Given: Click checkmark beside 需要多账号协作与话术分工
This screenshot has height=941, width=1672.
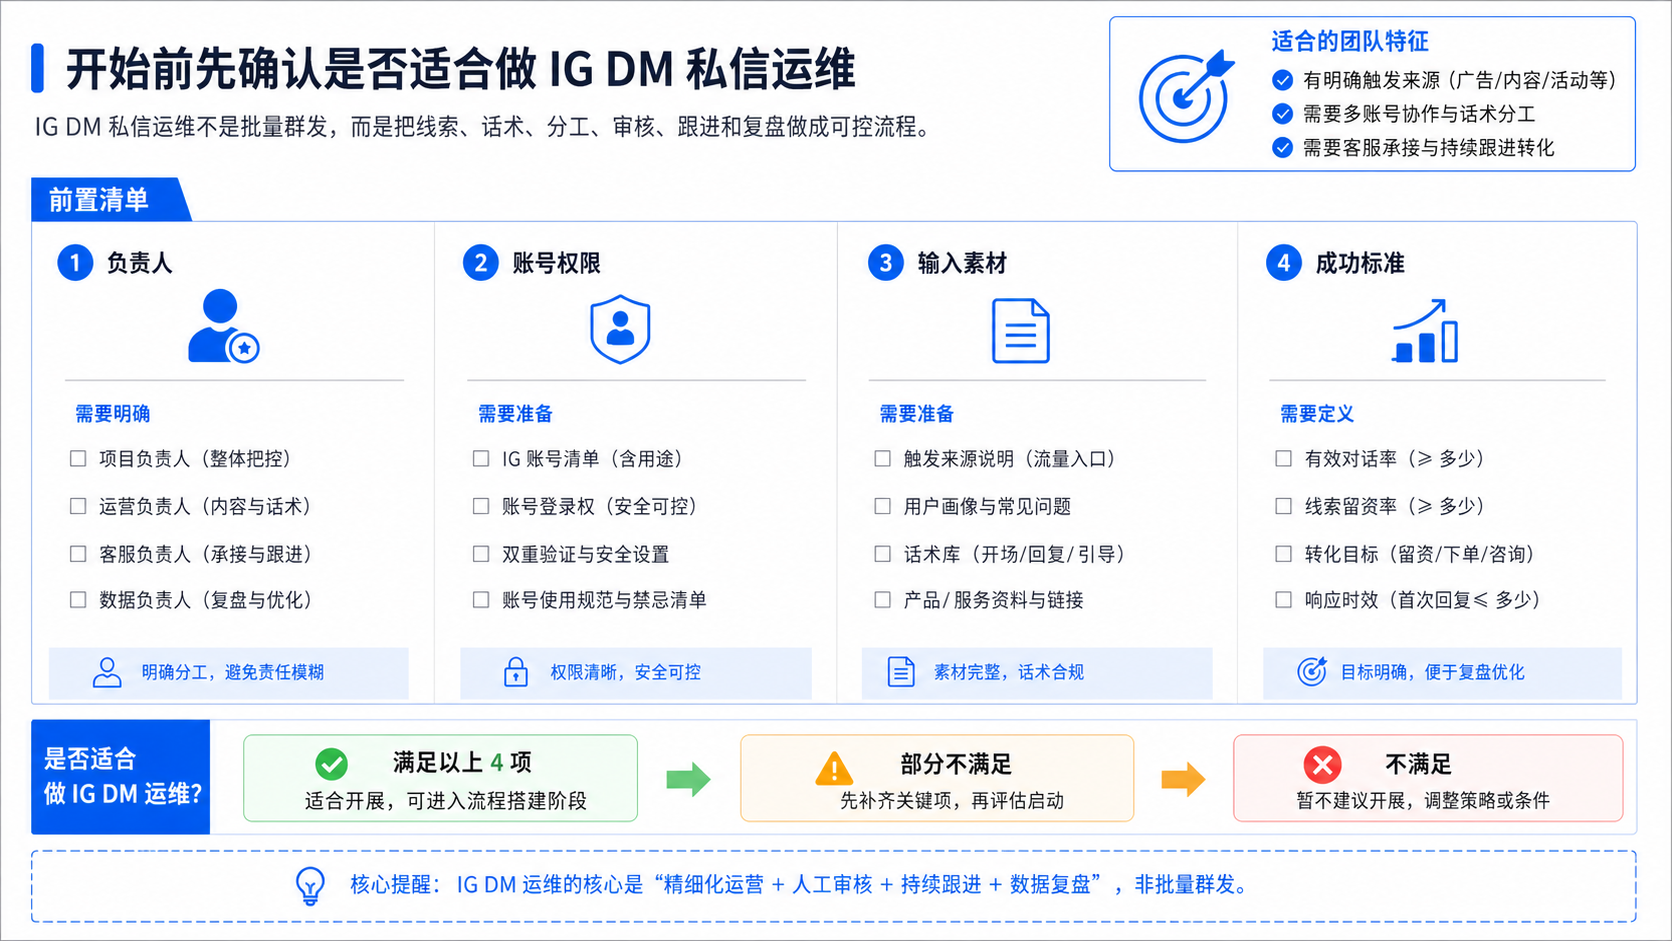Looking at the screenshot, I should pyautogui.click(x=1282, y=114).
